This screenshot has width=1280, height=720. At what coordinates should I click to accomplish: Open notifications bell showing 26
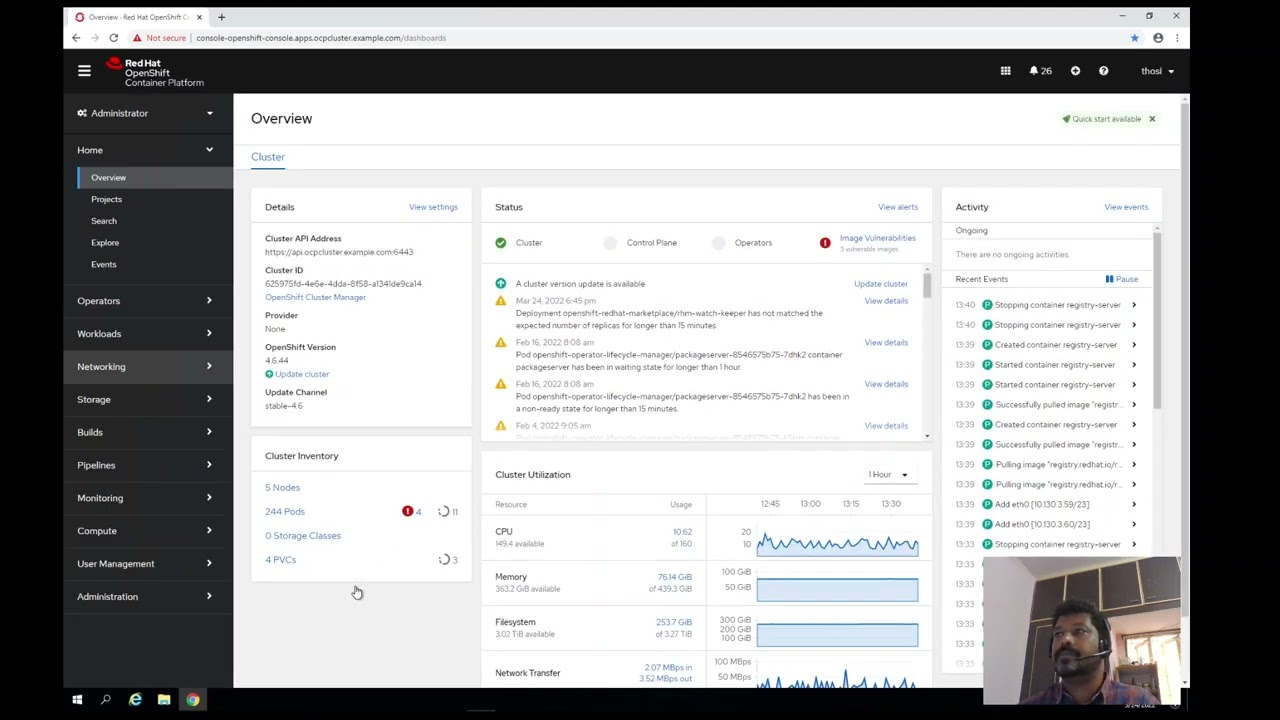tap(1040, 71)
